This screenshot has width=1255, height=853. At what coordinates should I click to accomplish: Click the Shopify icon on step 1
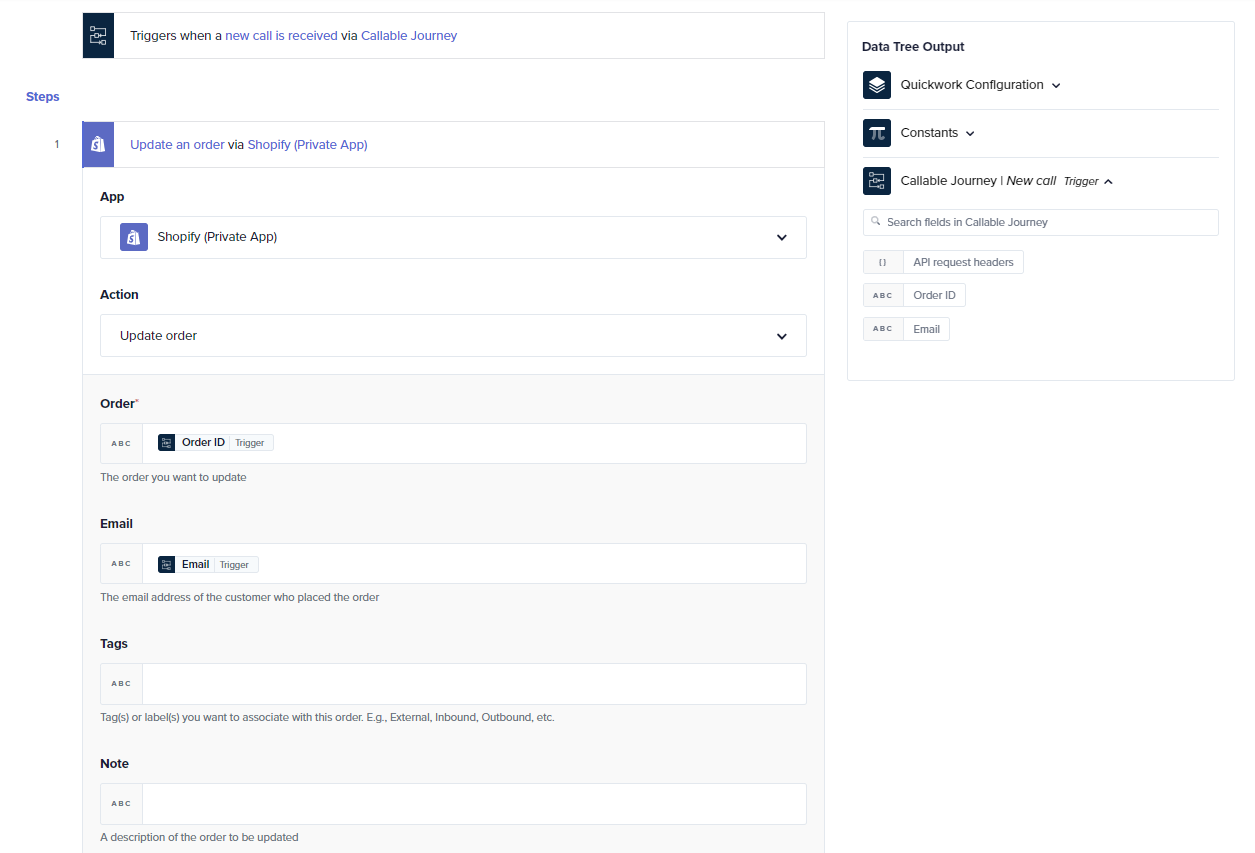click(98, 144)
